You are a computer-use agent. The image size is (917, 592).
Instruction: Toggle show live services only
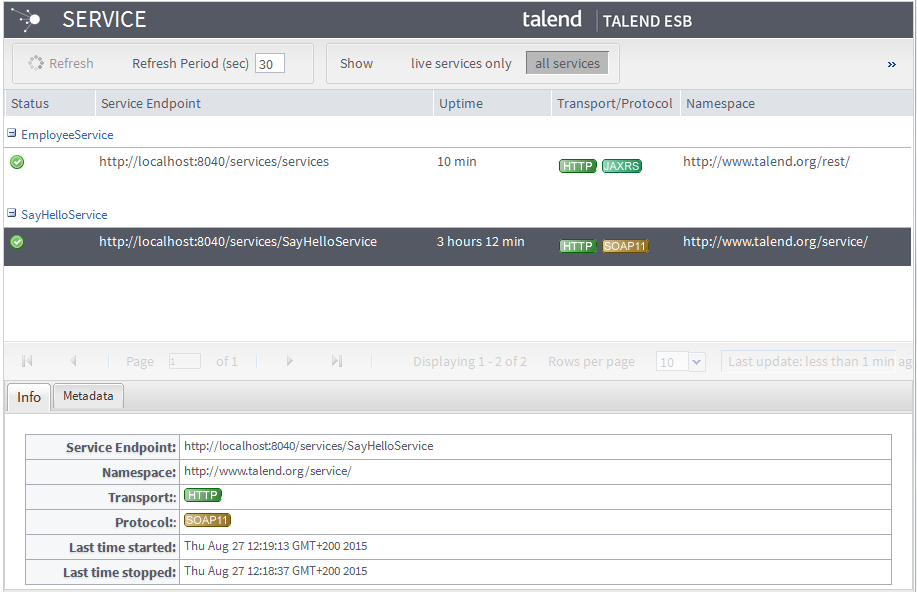[461, 63]
